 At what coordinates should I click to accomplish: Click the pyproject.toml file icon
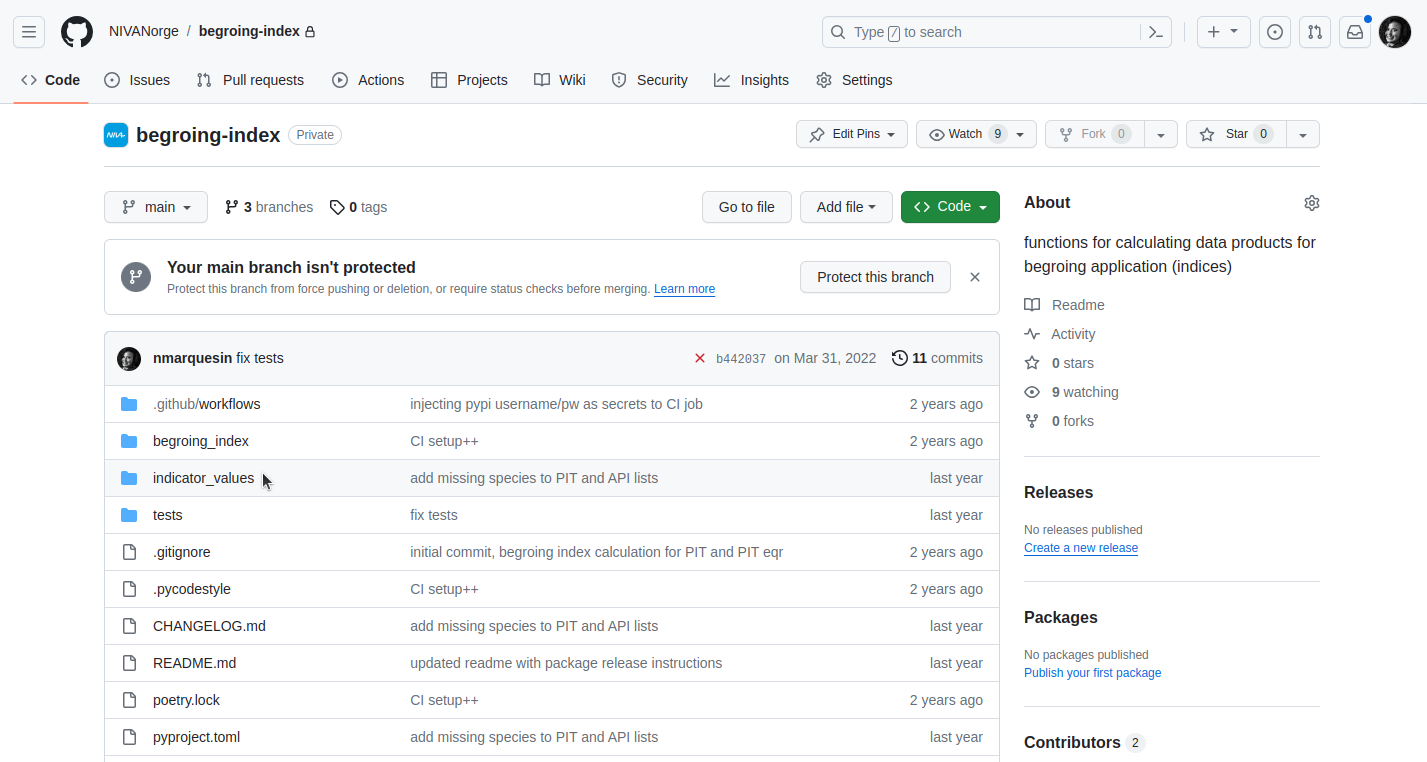click(129, 737)
